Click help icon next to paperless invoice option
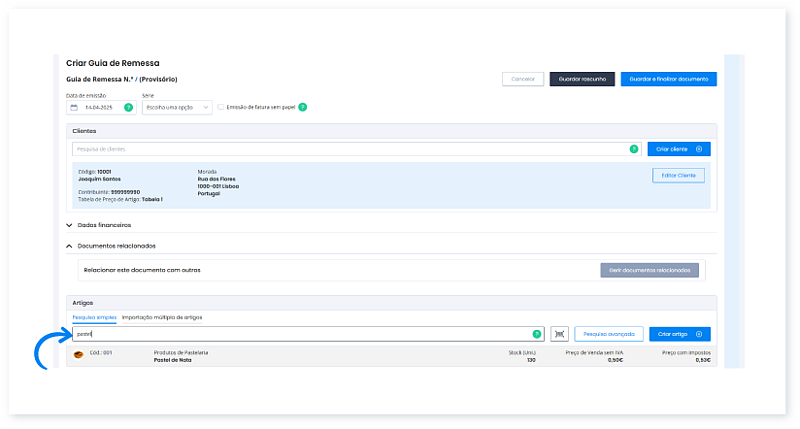The height and width of the screenshot is (429, 800). pyautogui.click(x=302, y=107)
